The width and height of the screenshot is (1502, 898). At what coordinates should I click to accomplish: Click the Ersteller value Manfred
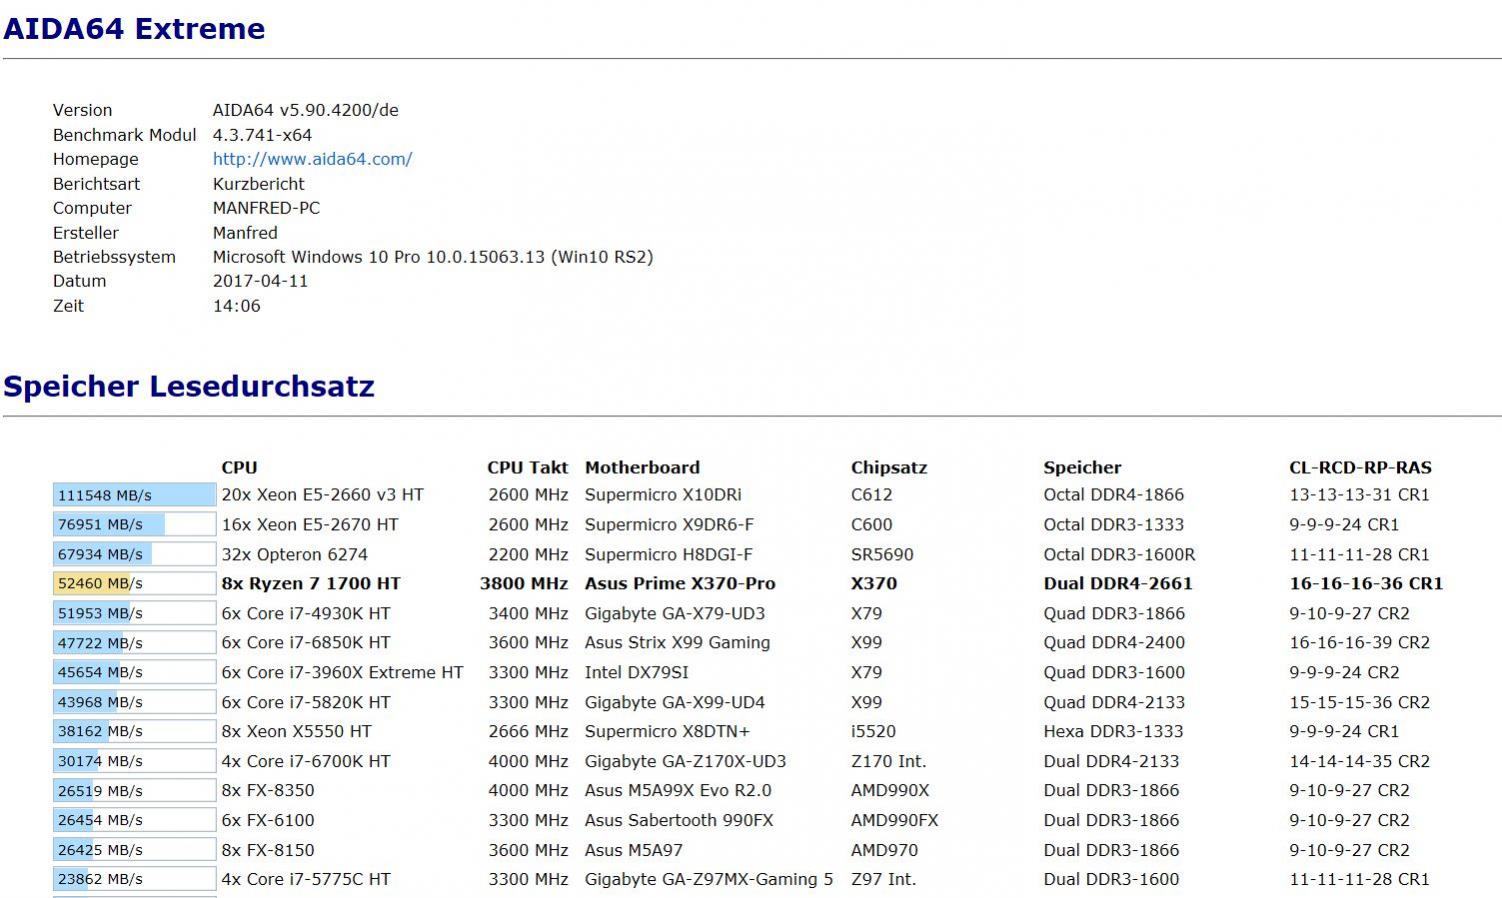pyautogui.click(x=245, y=233)
